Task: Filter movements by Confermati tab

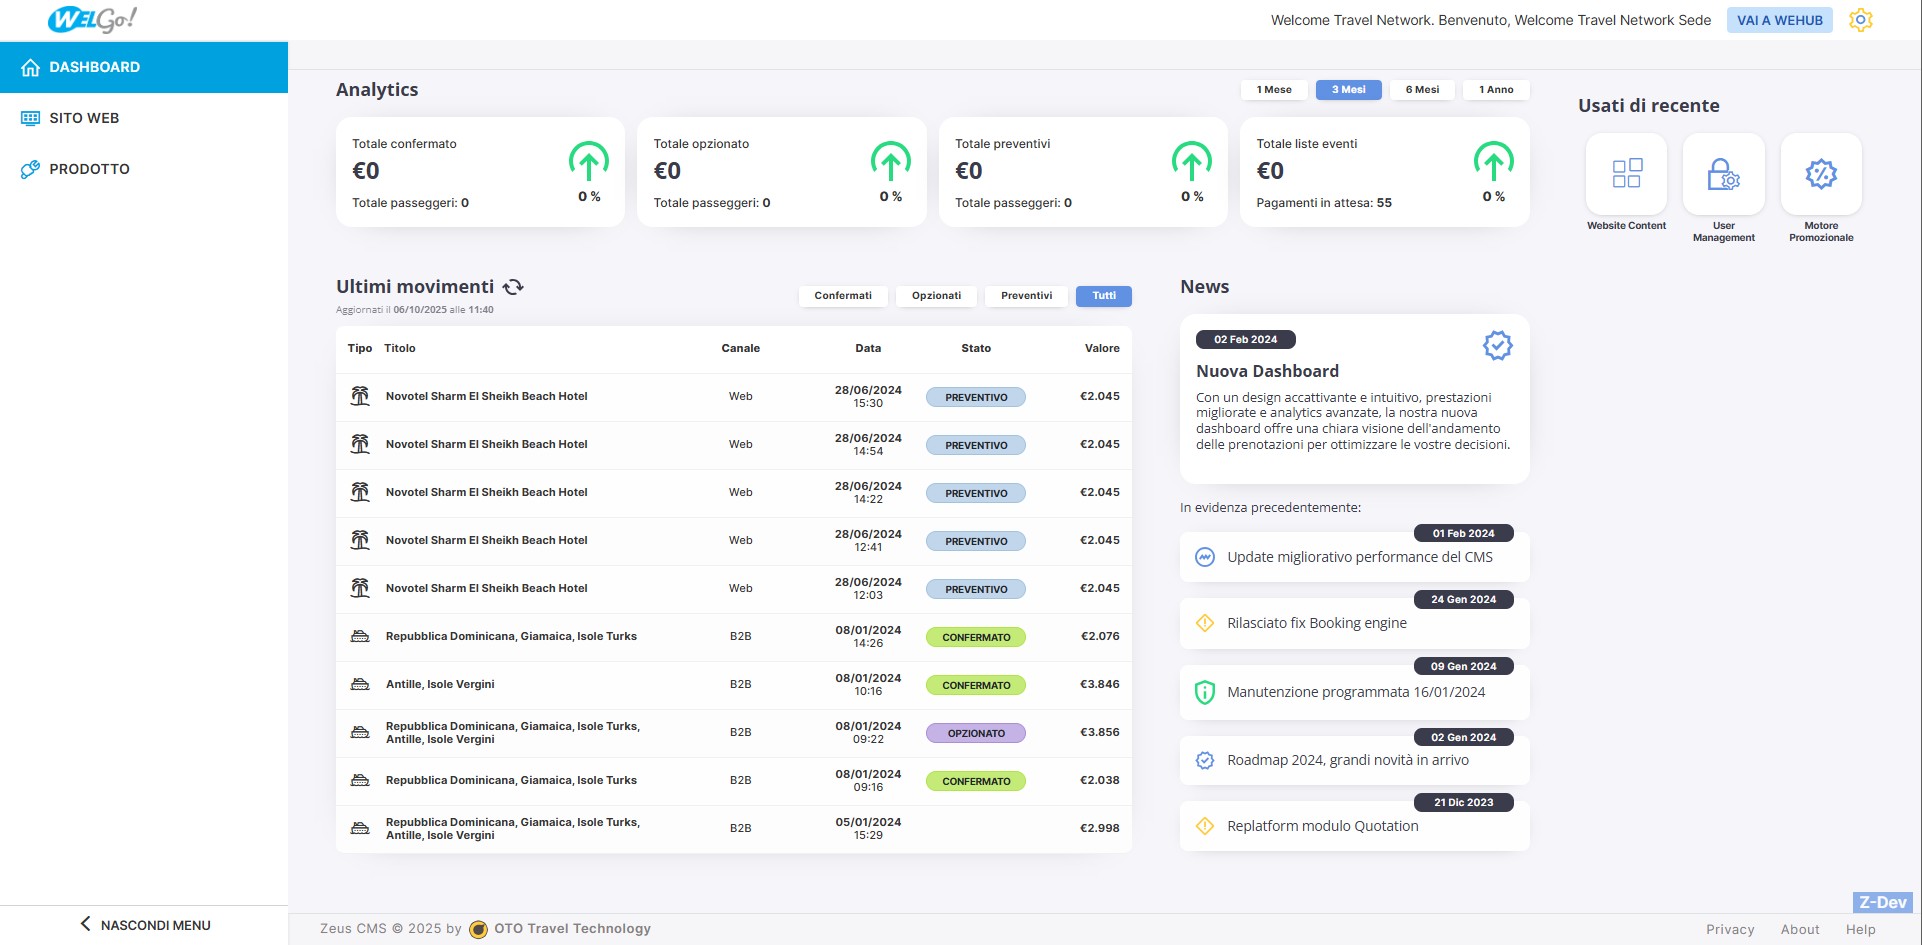Action: coord(843,296)
